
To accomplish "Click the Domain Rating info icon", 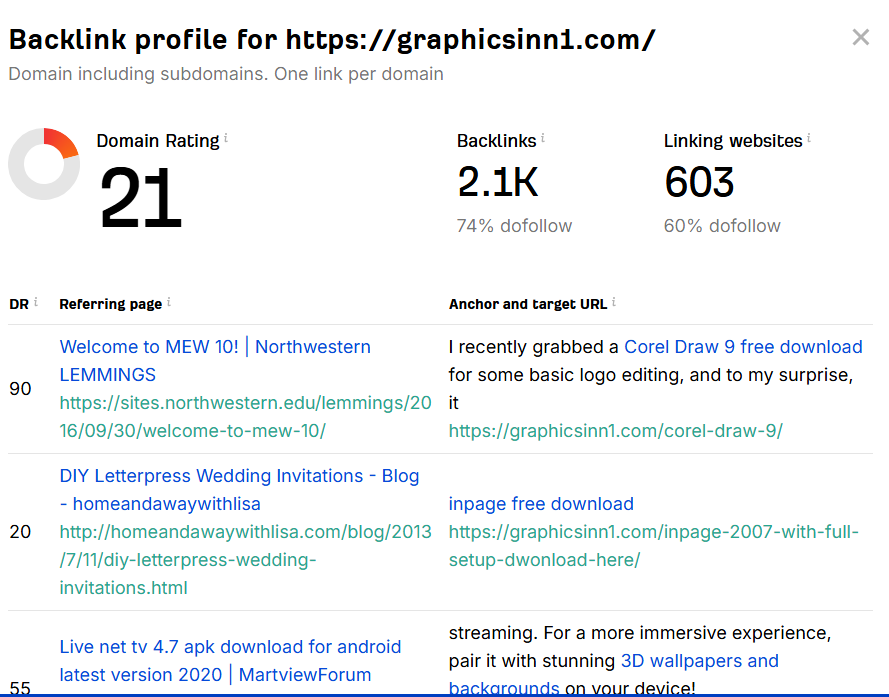I will pyautogui.click(x=226, y=137).
